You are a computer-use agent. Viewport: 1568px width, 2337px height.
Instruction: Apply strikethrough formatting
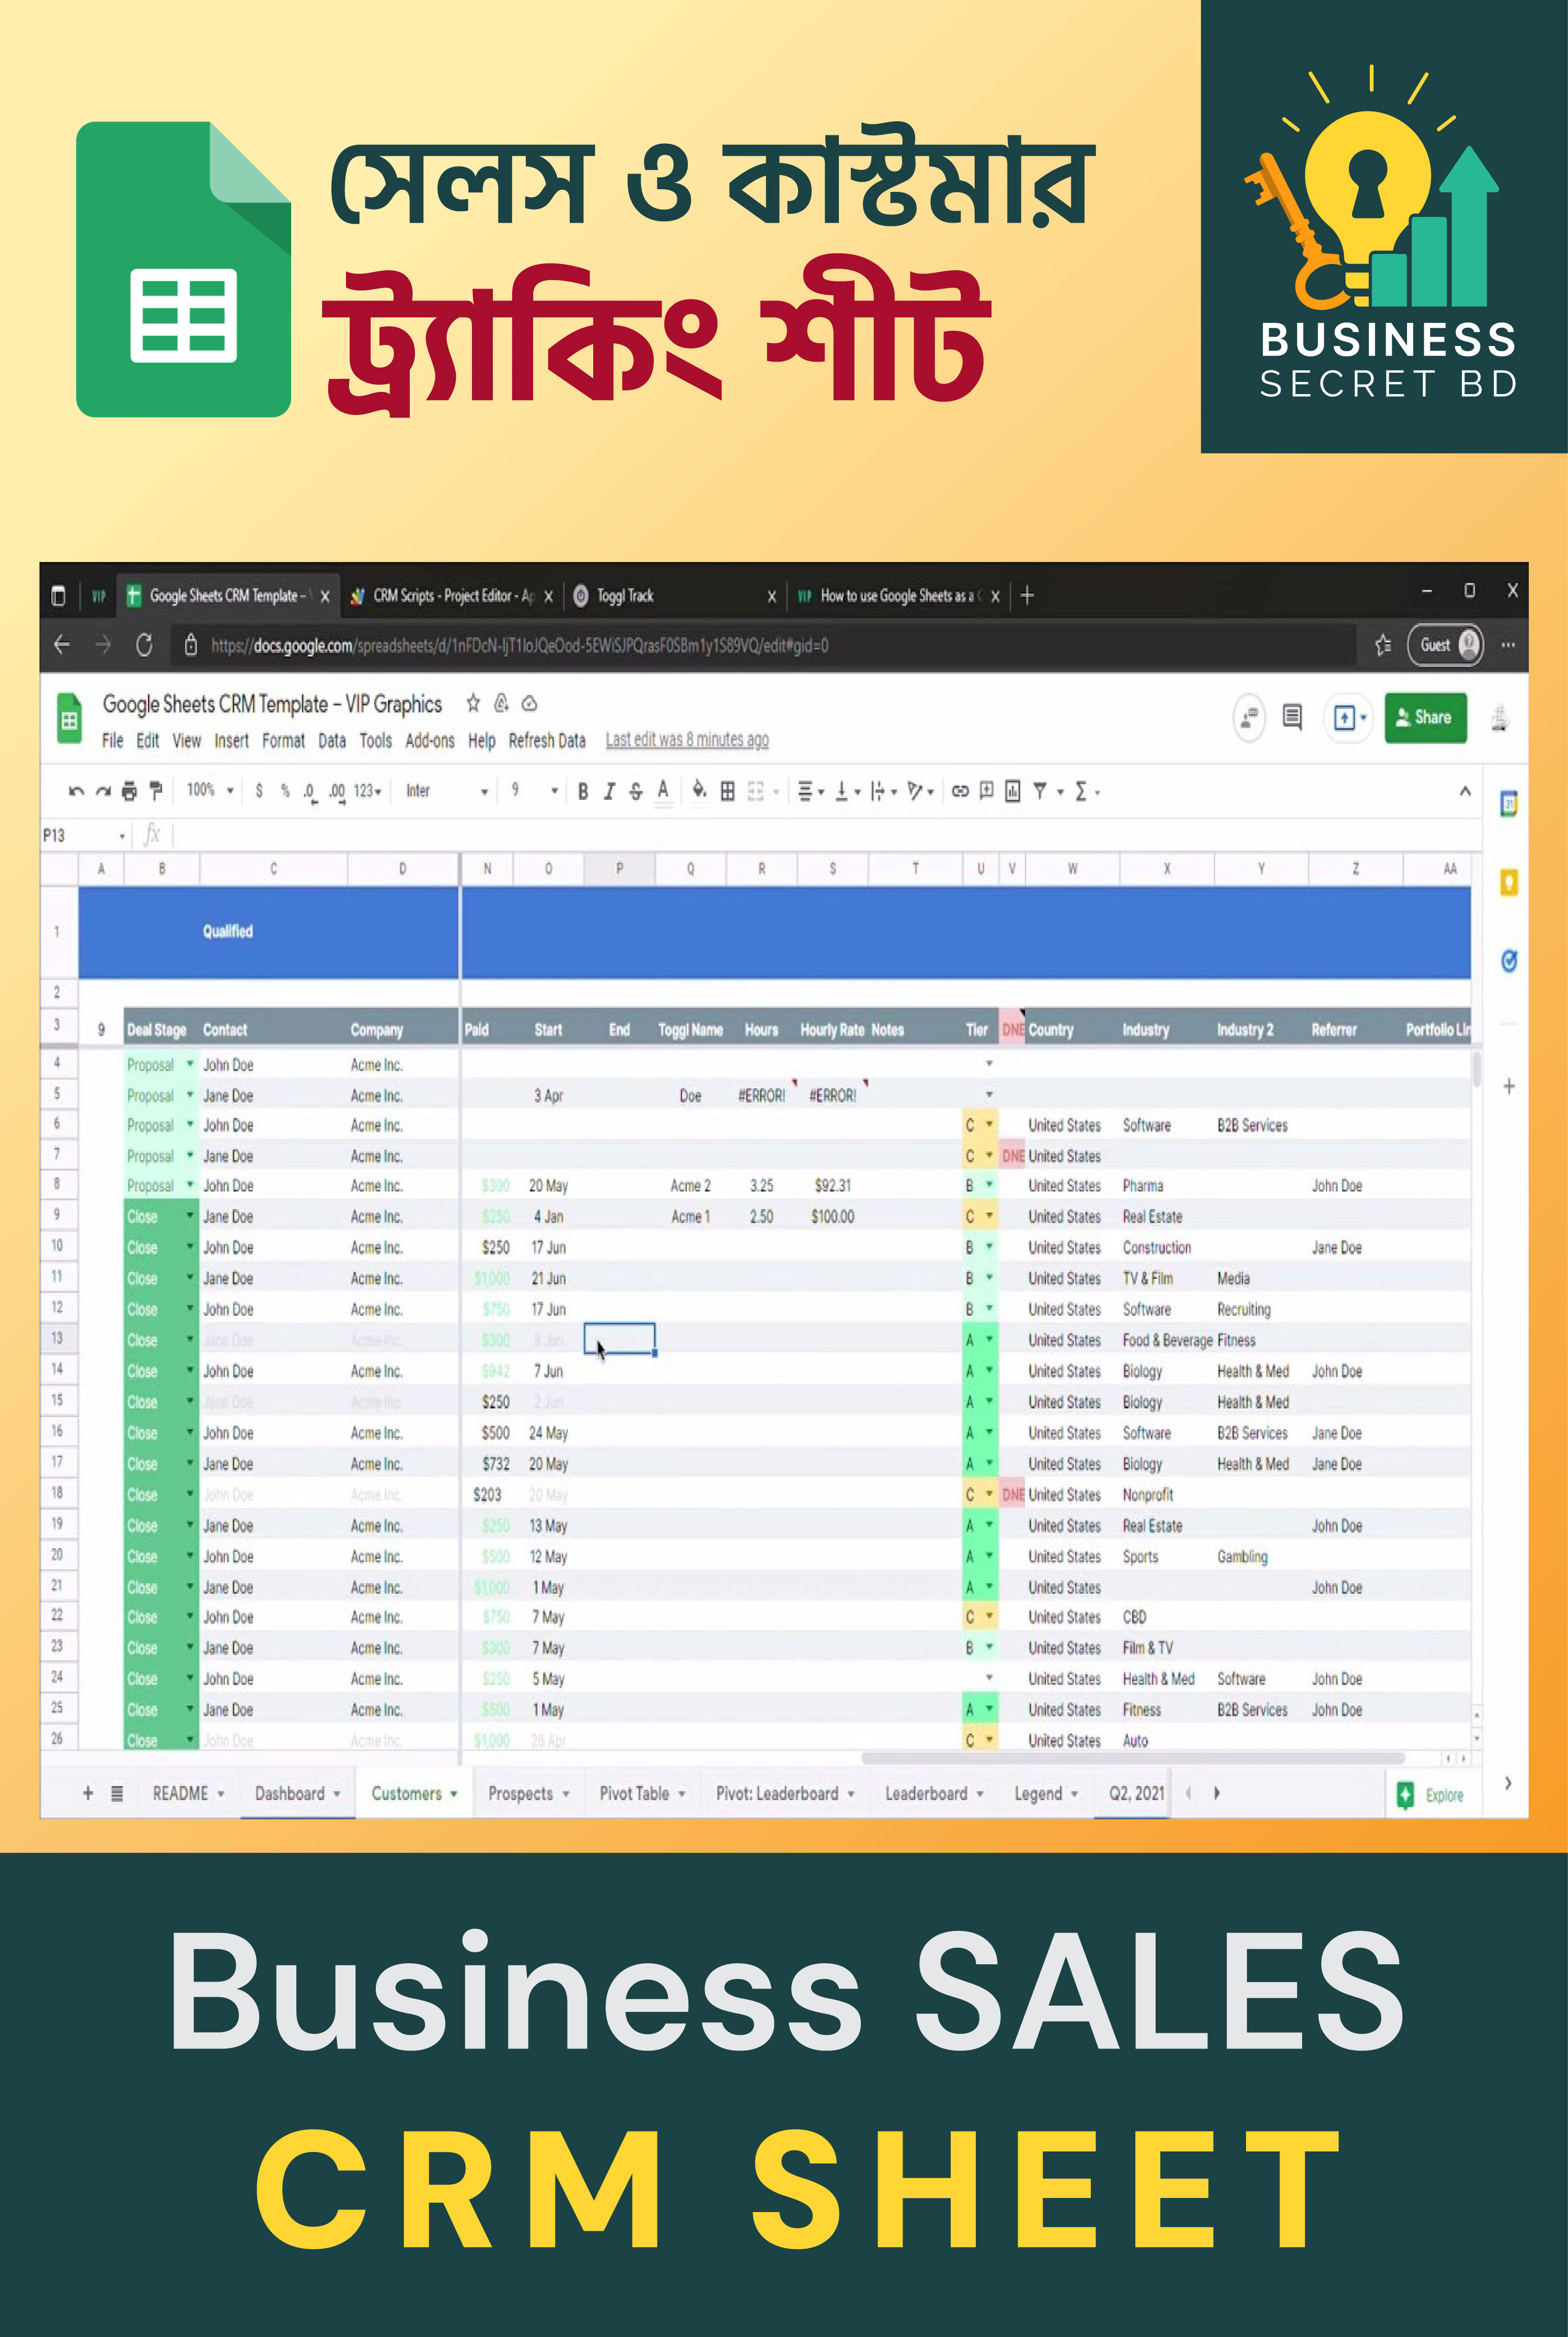point(636,790)
